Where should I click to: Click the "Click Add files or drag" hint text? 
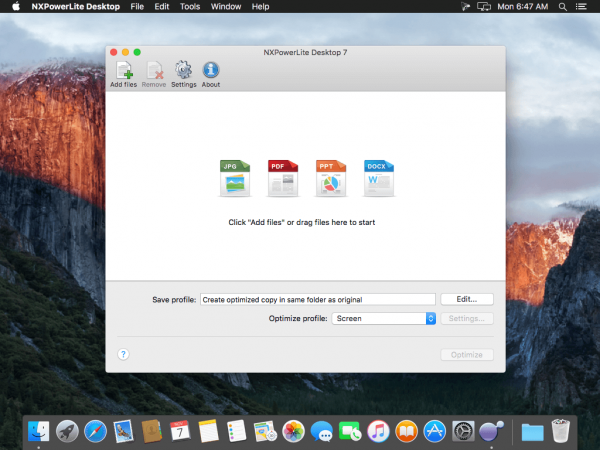pyautogui.click(x=302, y=222)
